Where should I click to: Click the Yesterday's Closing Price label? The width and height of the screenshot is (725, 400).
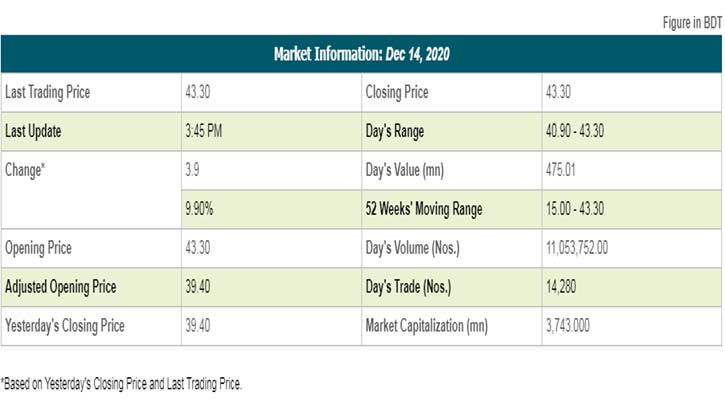point(65,326)
